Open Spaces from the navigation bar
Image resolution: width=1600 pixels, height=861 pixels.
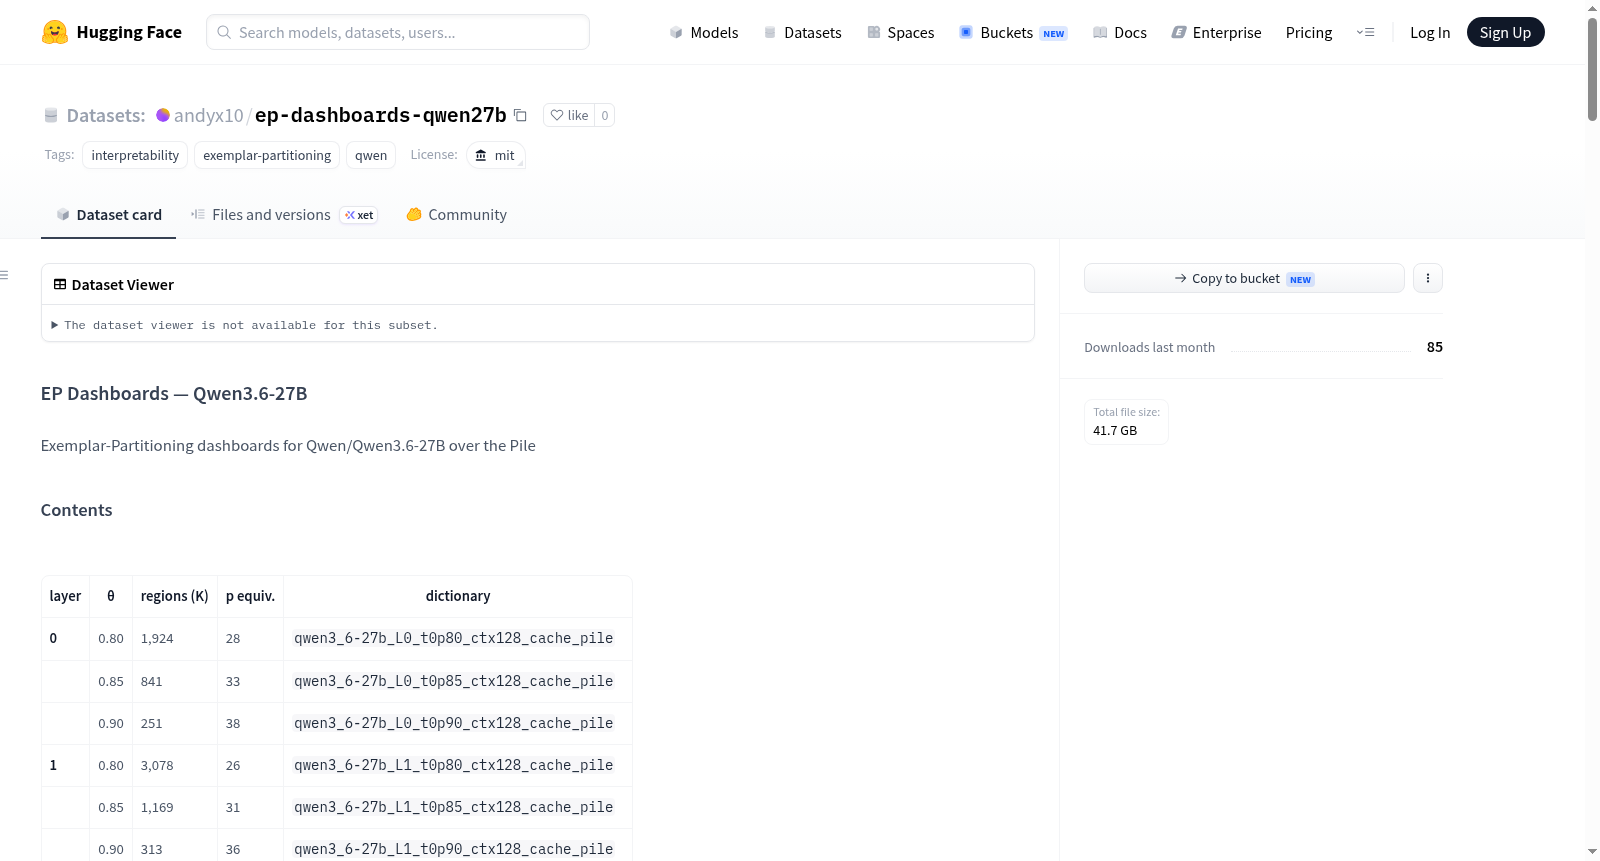[x=900, y=32]
